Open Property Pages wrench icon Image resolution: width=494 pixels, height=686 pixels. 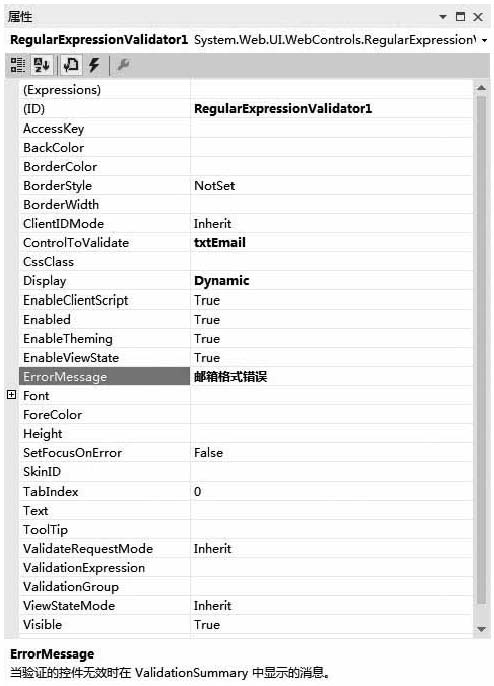[123, 65]
